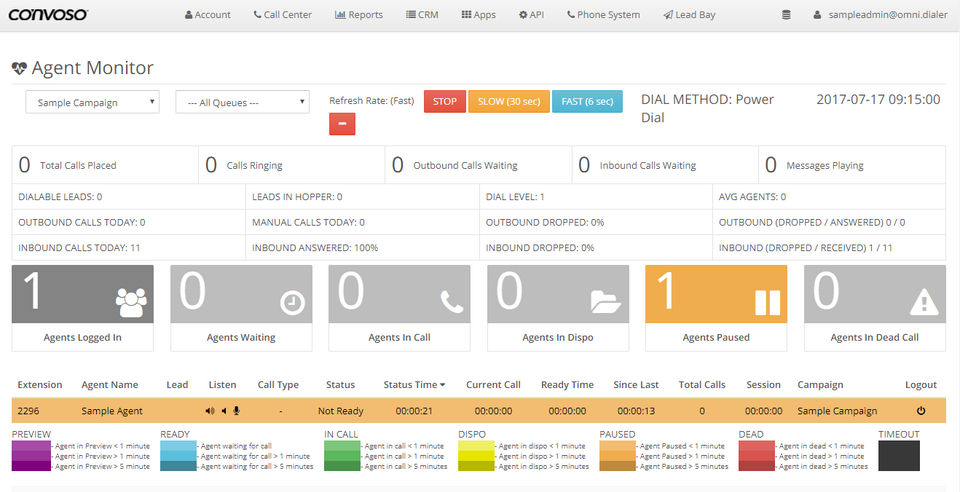Open the sampleadmin@omni.dialer user menu
Image resolution: width=960 pixels, height=492 pixels.
coord(880,15)
